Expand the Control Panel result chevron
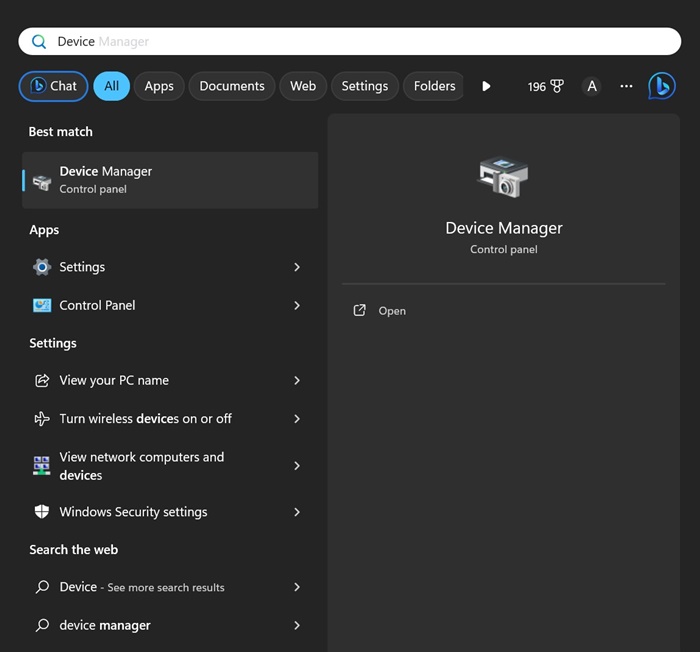Viewport: 700px width, 652px height. (x=297, y=305)
